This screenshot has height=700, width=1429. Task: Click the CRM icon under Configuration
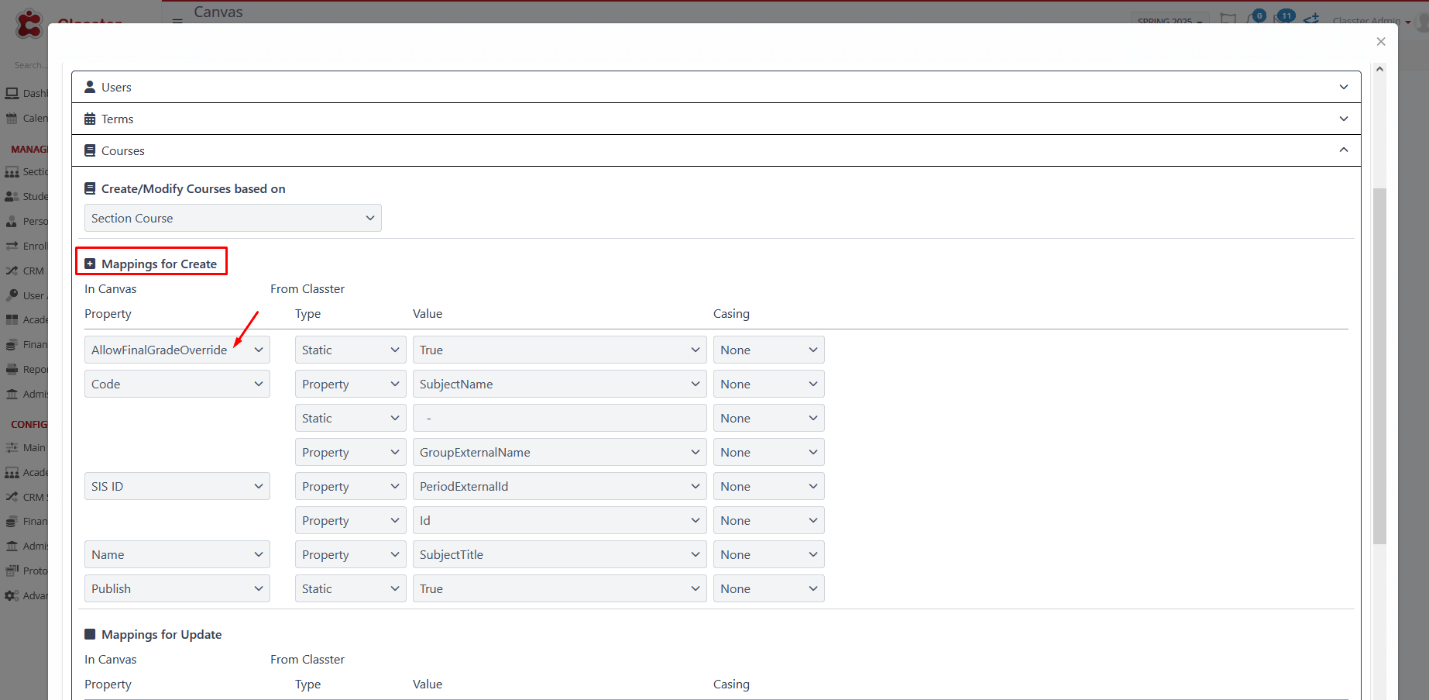12,497
